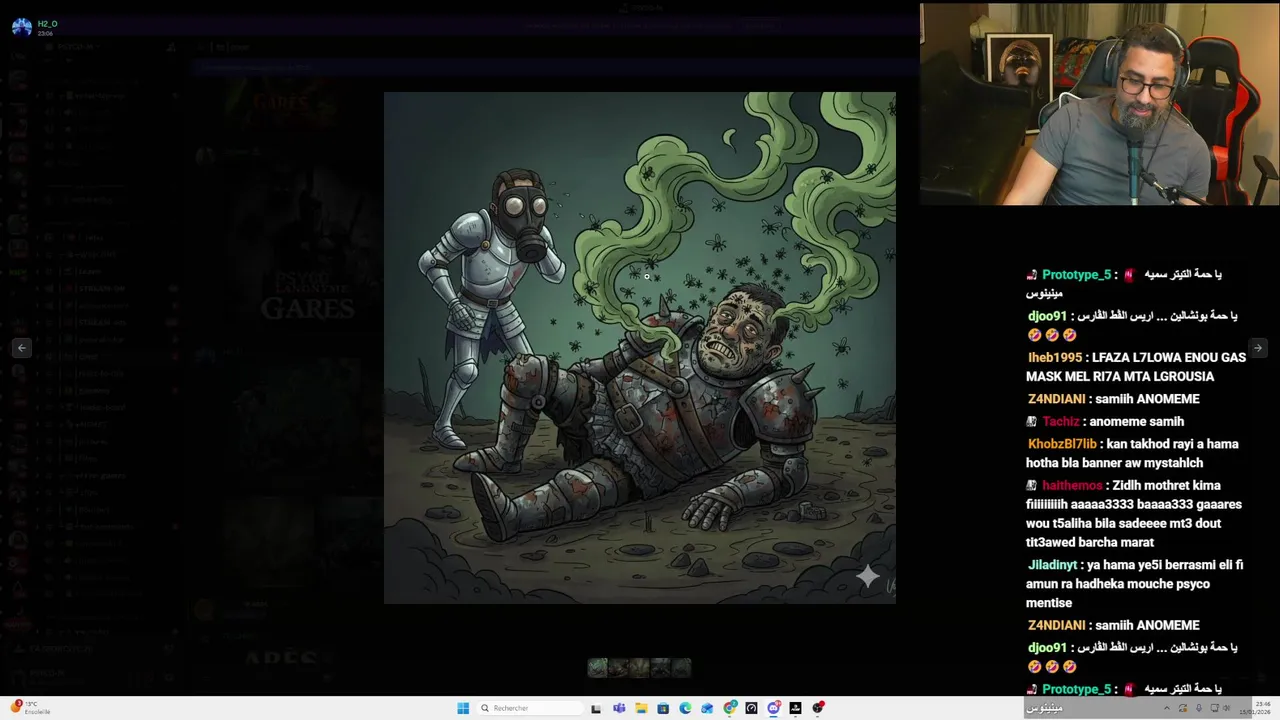Open the microphone tray icon
This screenshot has width=1280, height=720.
(x=1199, y=708)
